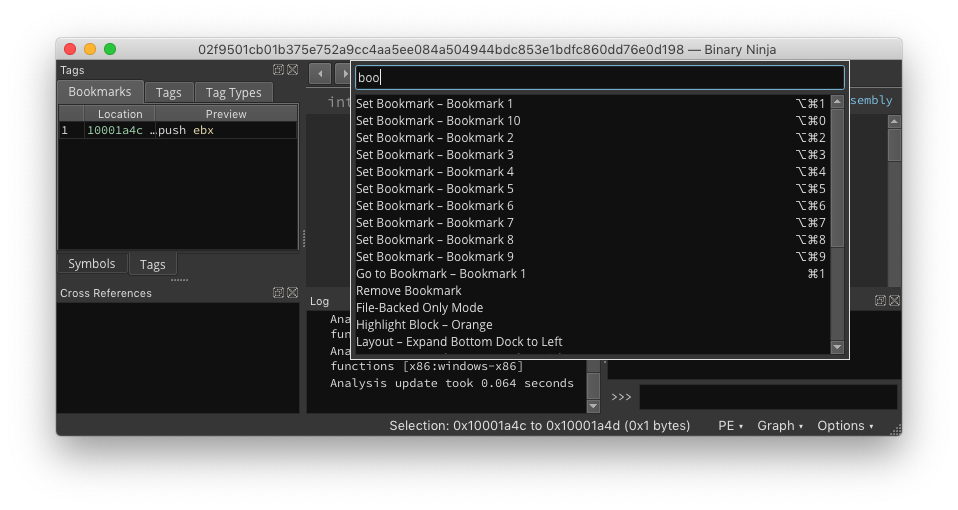
Task: Run 'Go to Bookmark – Bookmark 1'
Action: [x=441, y=274]
